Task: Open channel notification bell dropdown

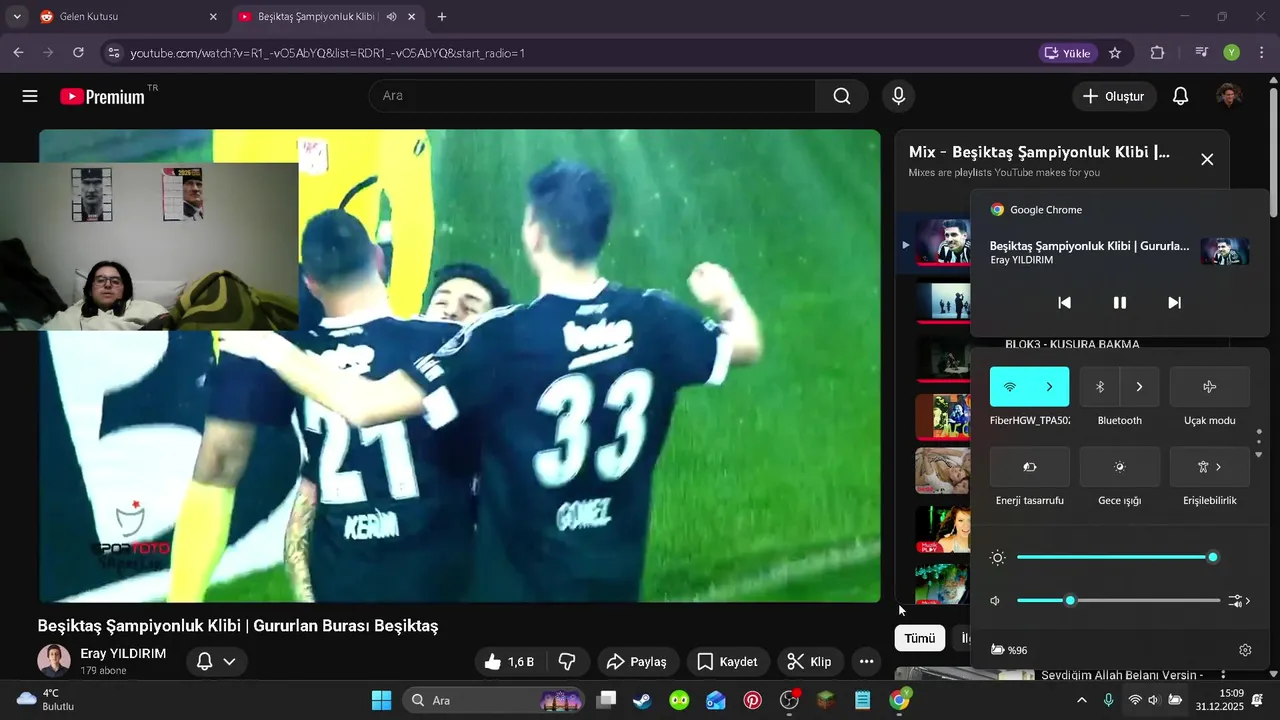Action: (x=217, y=661)
